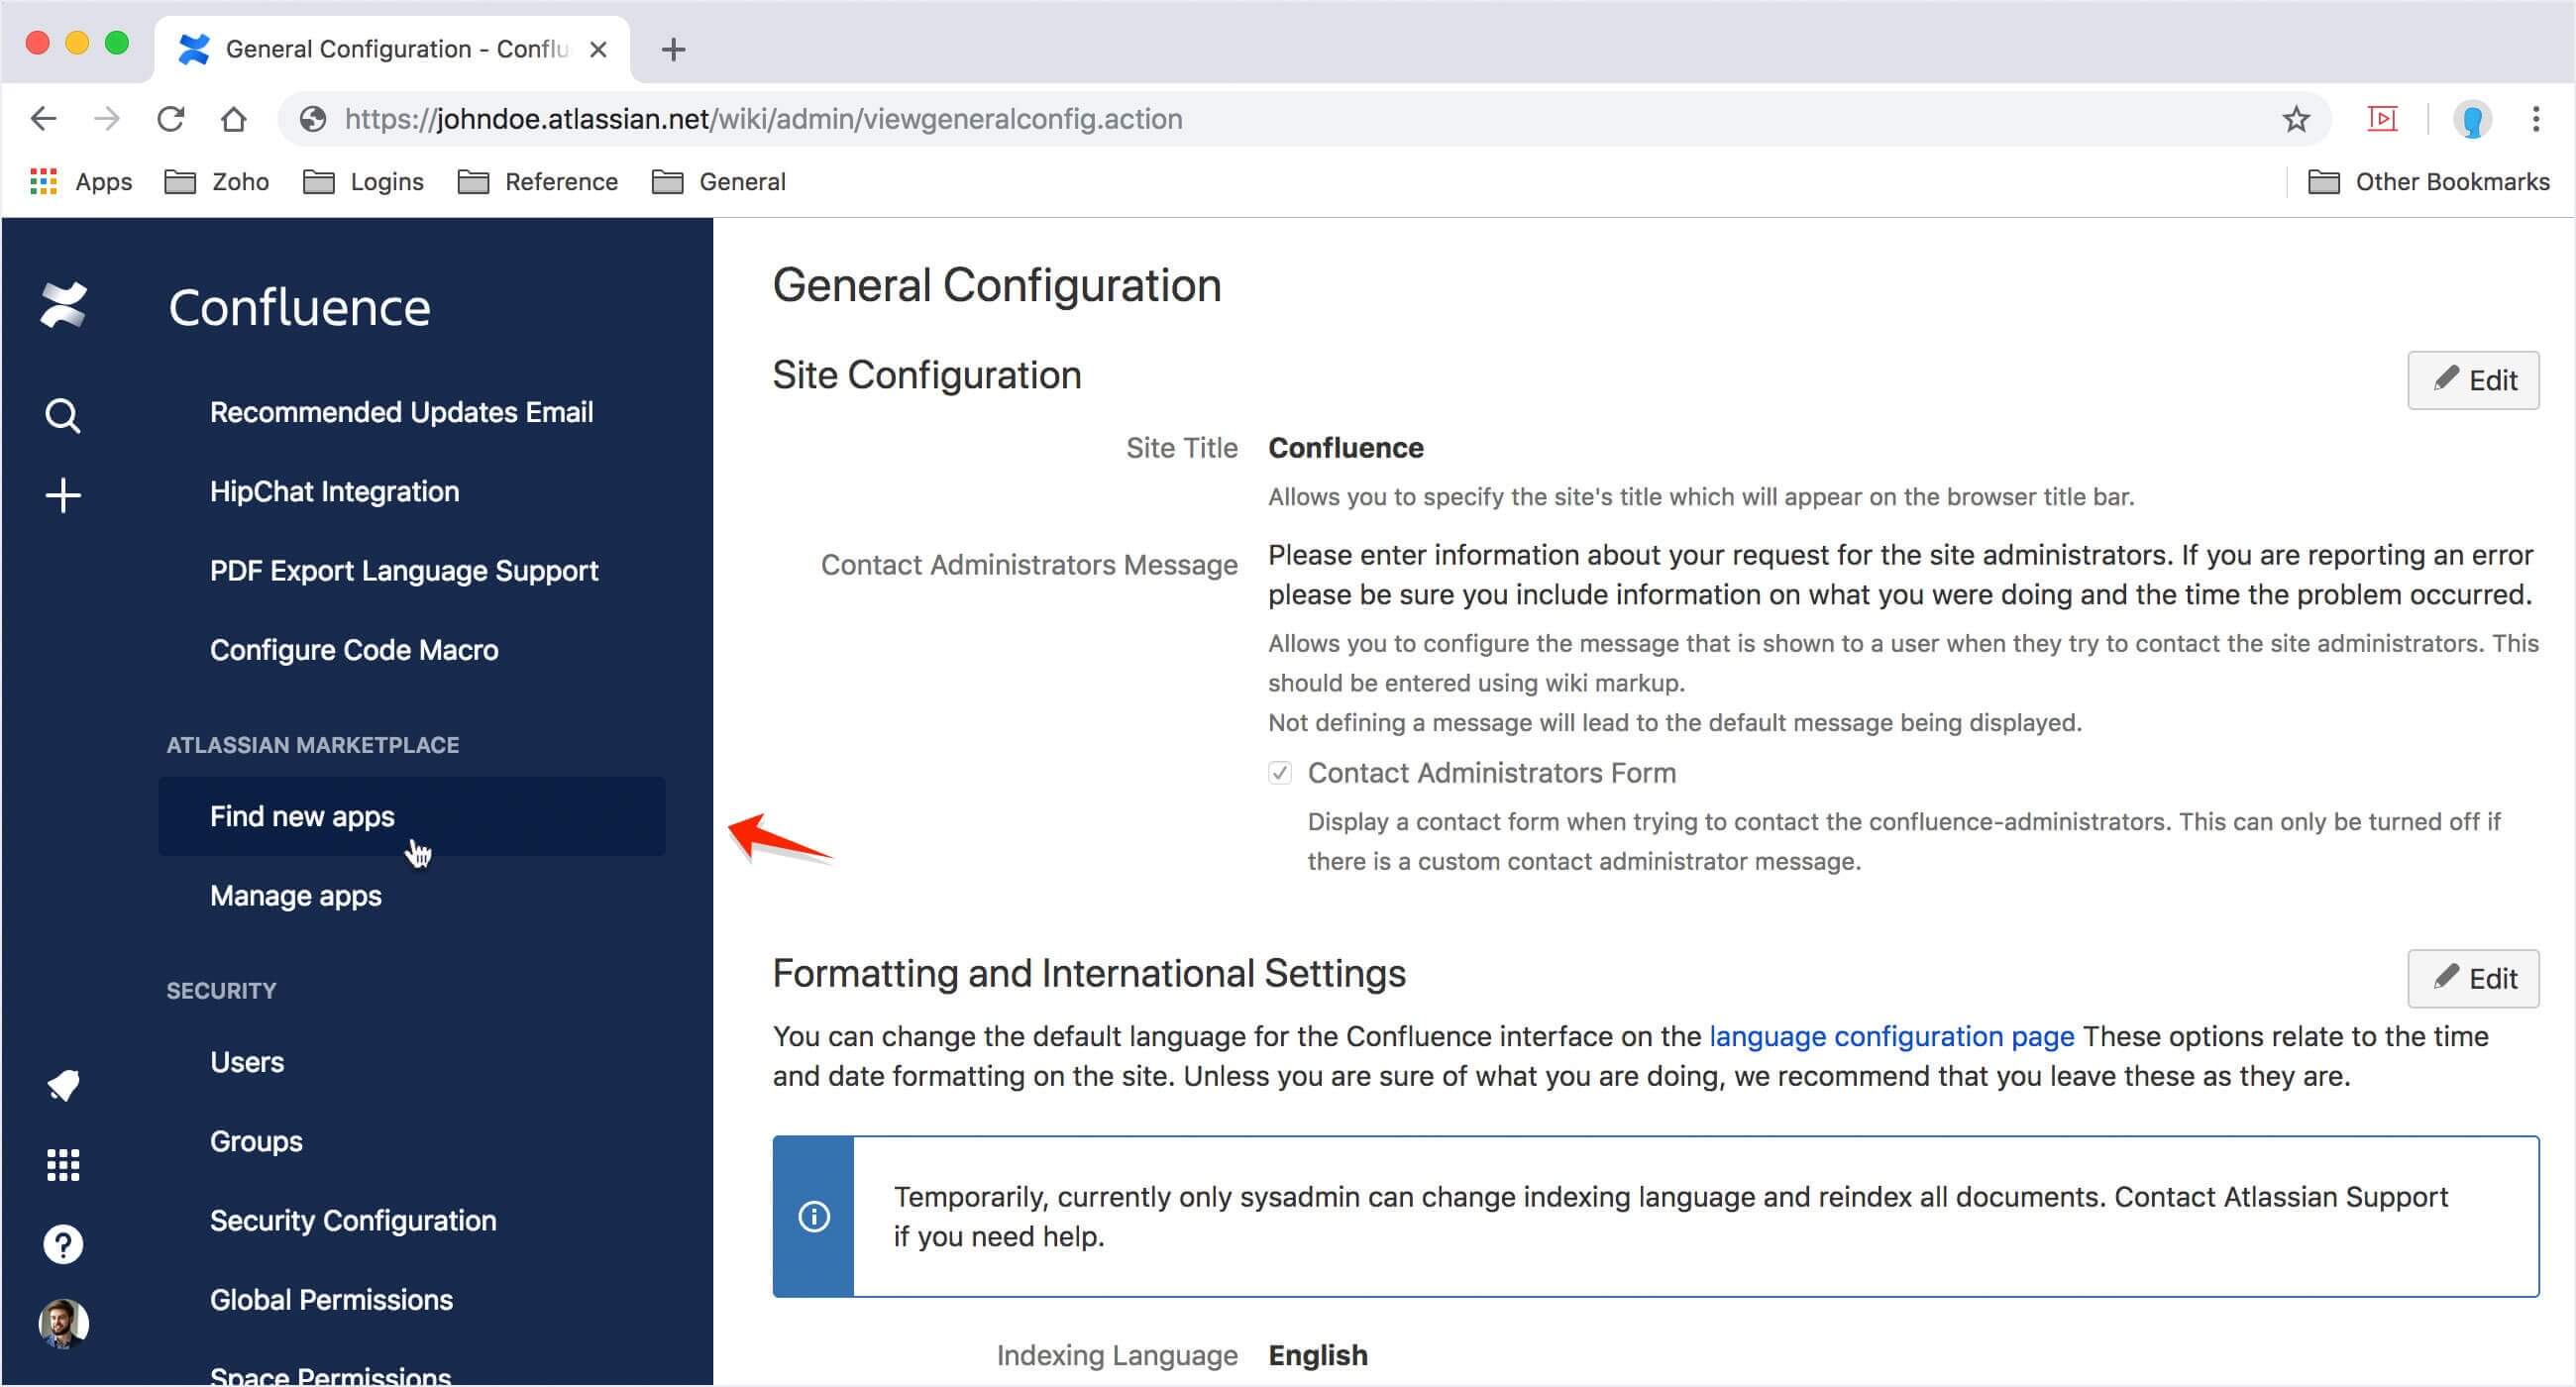
Task: Click the browser reload icon
Action: pyautogui.click(x=171, y=119)
